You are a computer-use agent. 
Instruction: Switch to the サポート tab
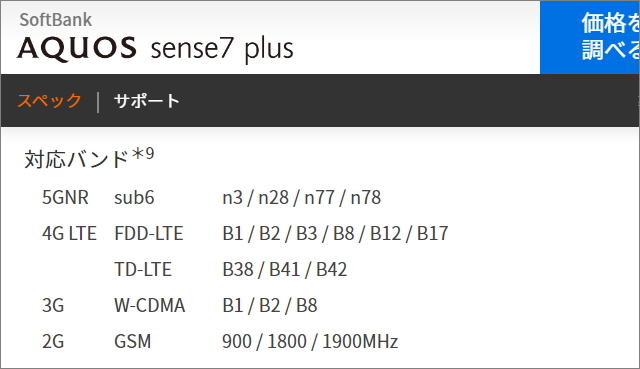(147, 101)
